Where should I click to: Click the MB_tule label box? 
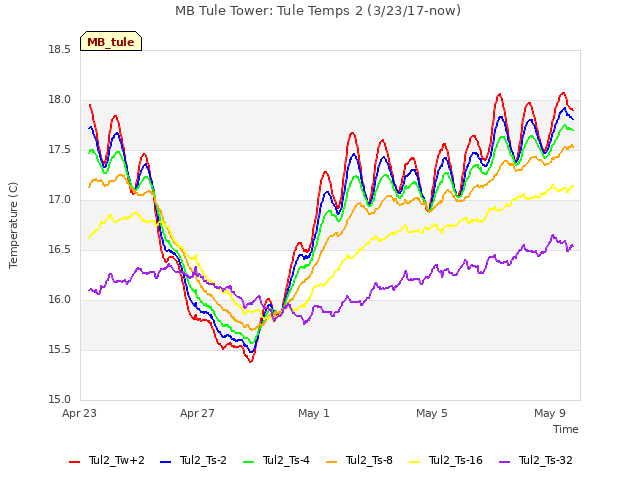[111, 41]
